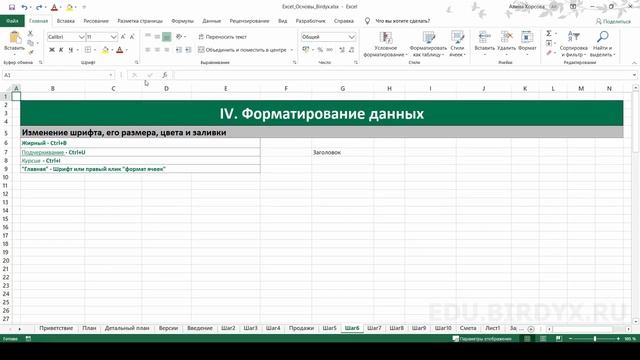Open the fill color dropdown arrow

coord(112,50)
